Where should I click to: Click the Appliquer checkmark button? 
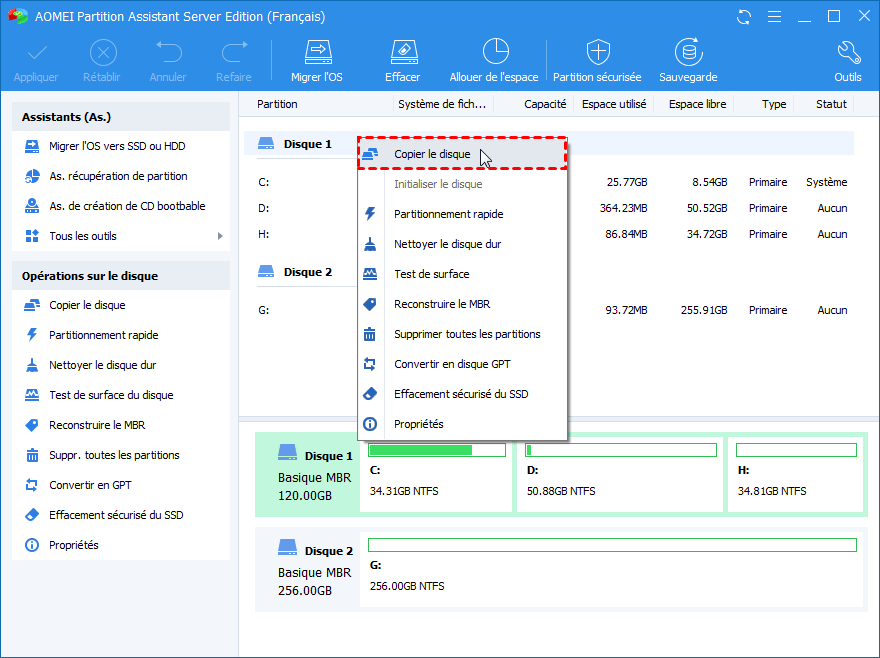pos(36,61)
